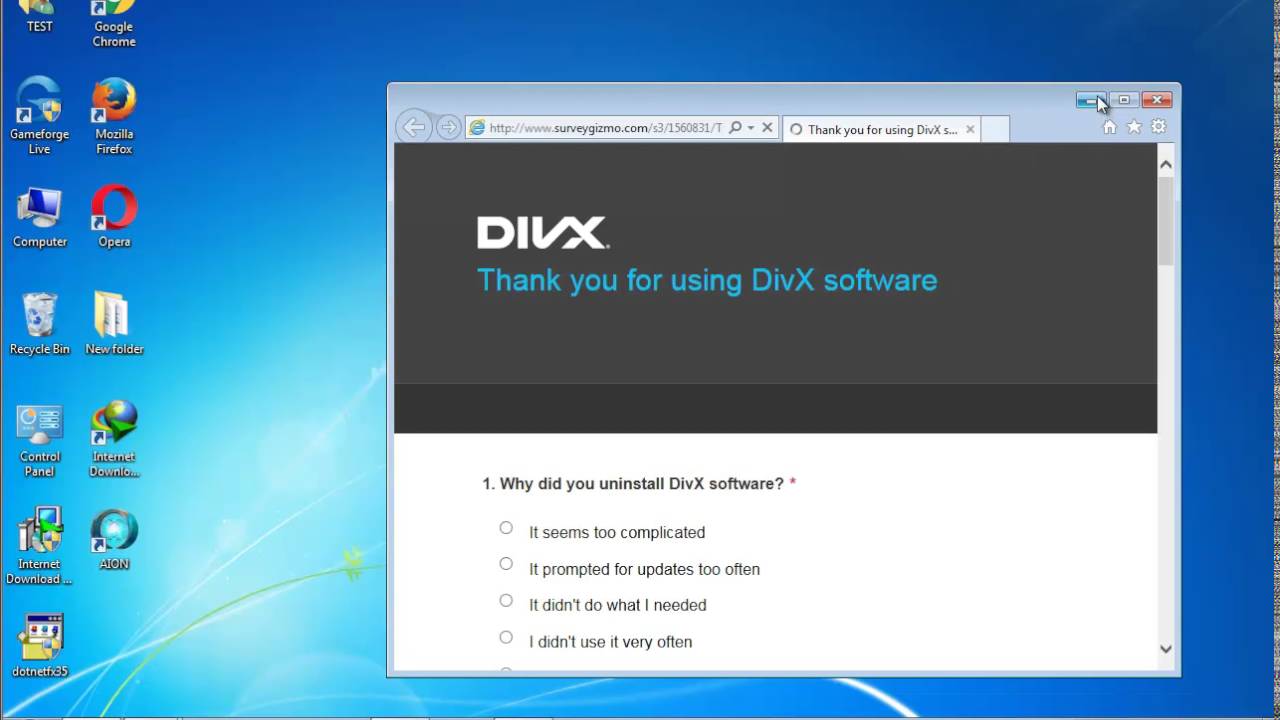Expand the address bar autocomplete dropdown arrow

pyautogui.click(x=750, y=128)
